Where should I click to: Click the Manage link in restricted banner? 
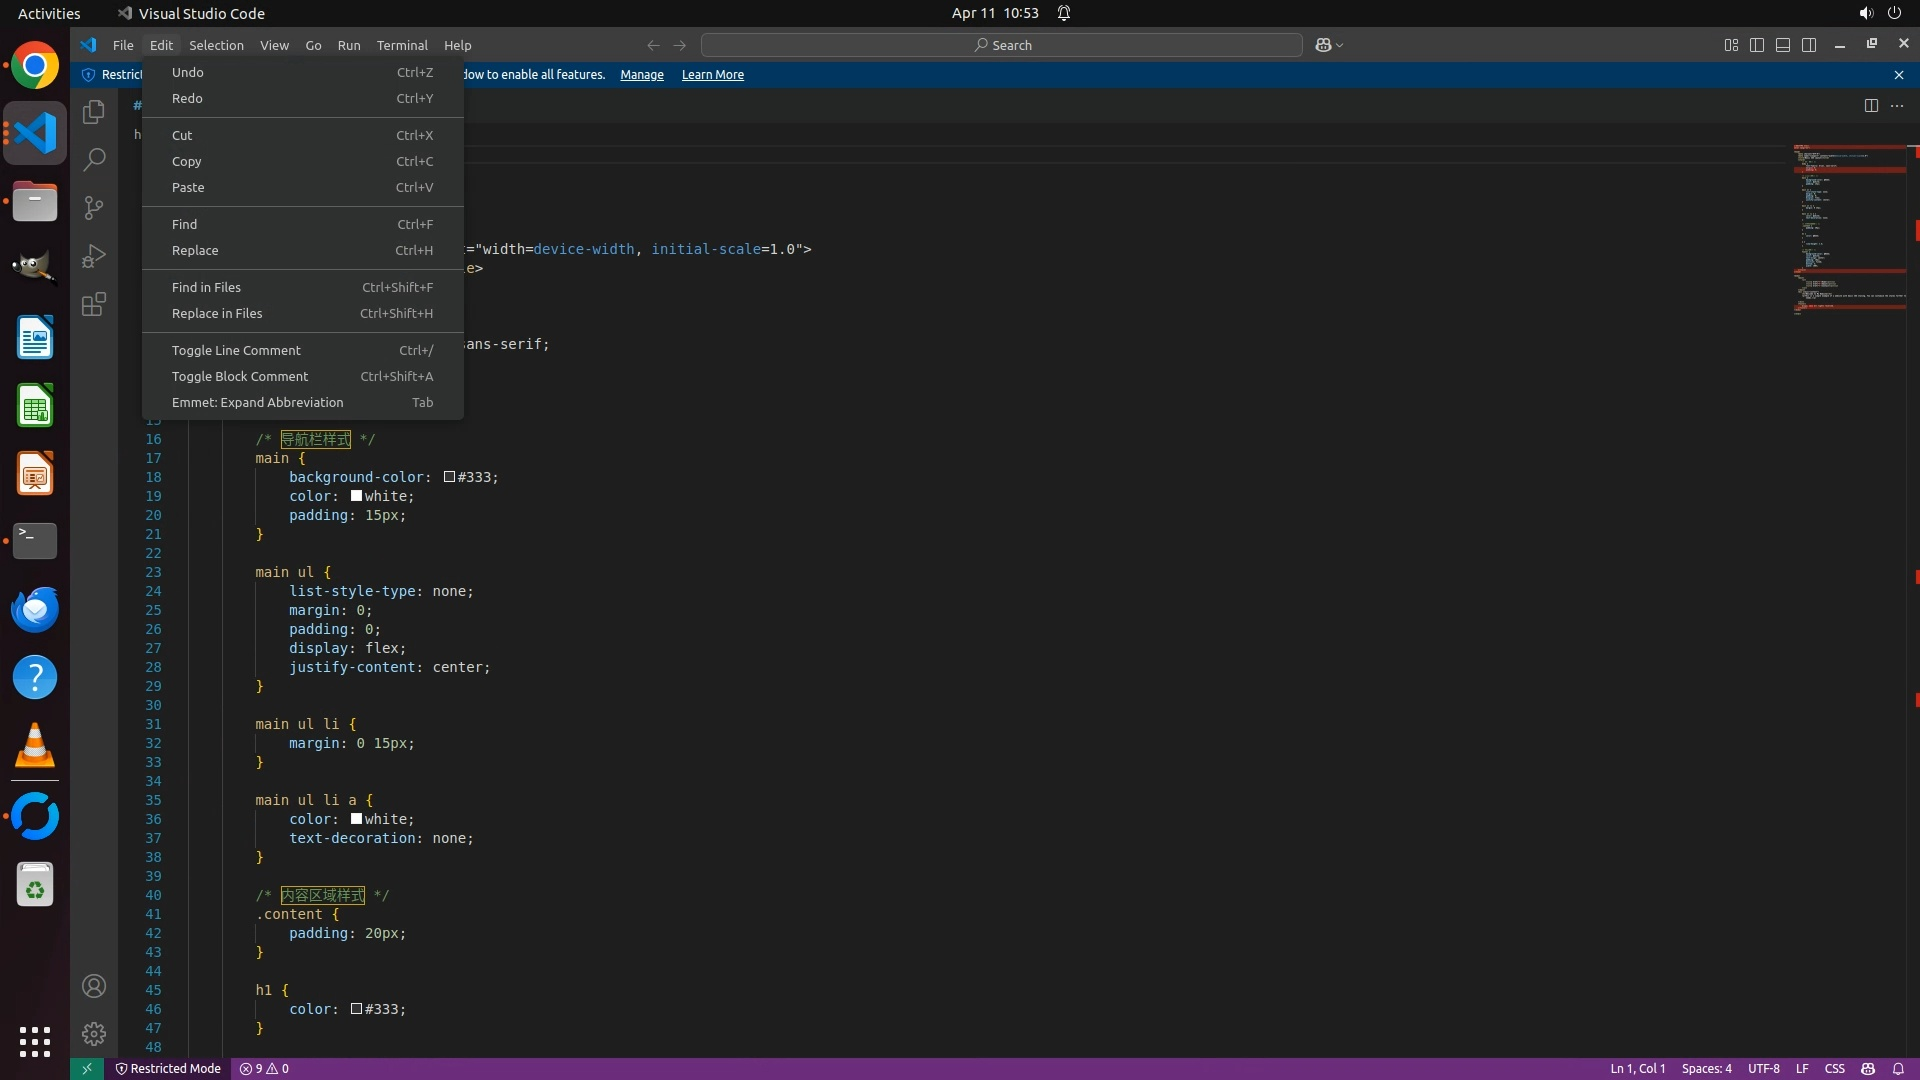[641, 75]
